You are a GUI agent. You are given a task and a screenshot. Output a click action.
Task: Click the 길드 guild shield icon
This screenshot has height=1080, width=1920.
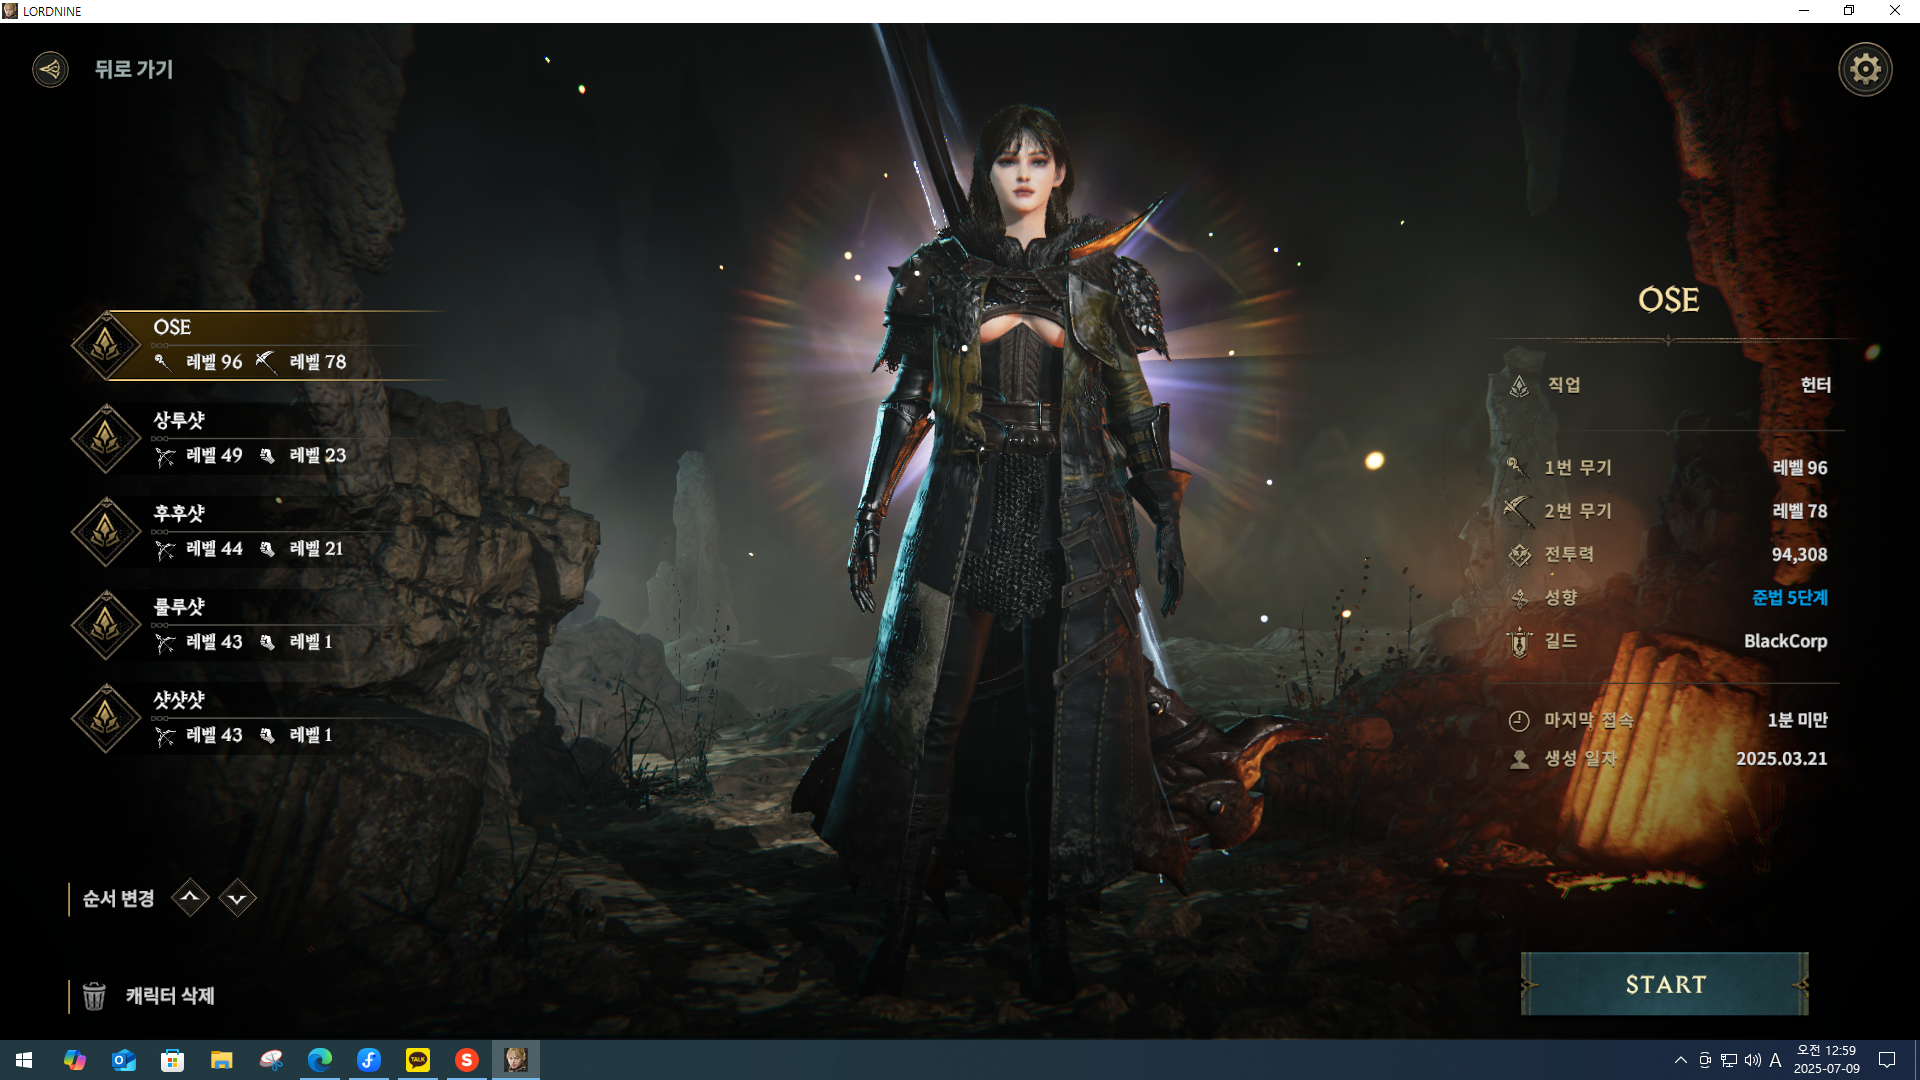click(1520, 642)
